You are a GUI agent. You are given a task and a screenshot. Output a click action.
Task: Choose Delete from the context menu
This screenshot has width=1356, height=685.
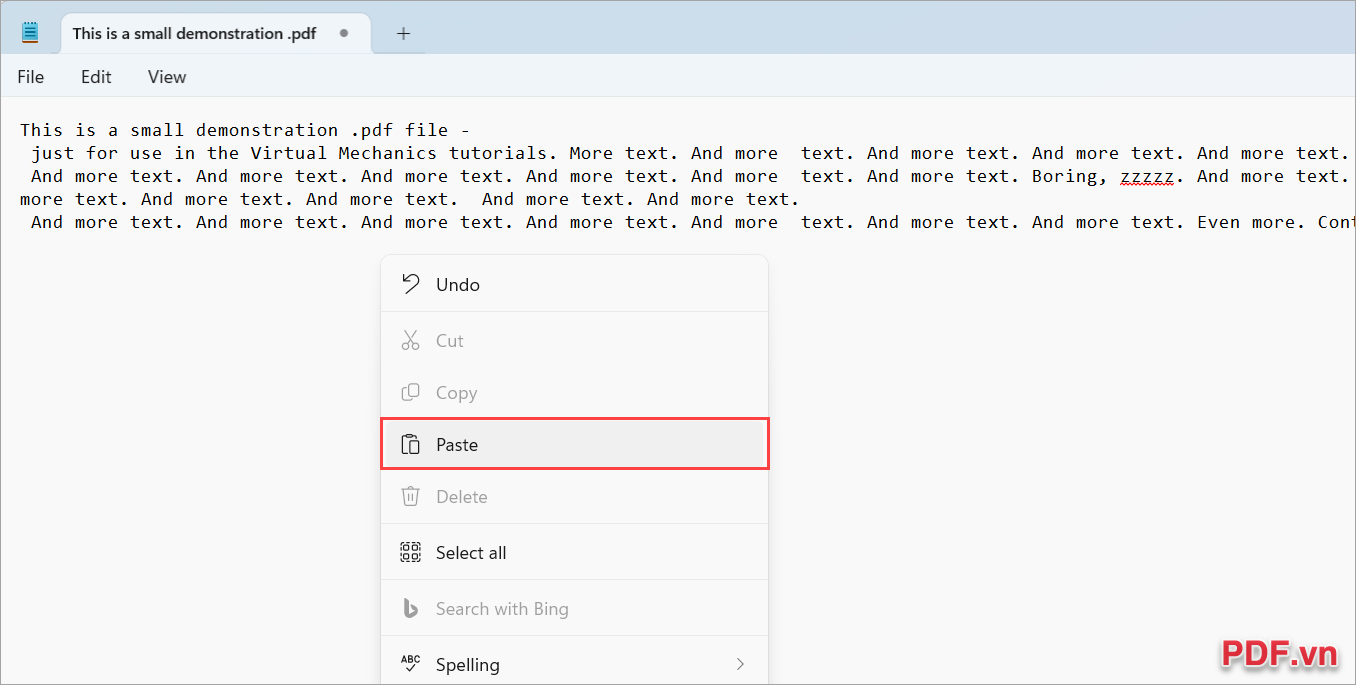point(574,496)
